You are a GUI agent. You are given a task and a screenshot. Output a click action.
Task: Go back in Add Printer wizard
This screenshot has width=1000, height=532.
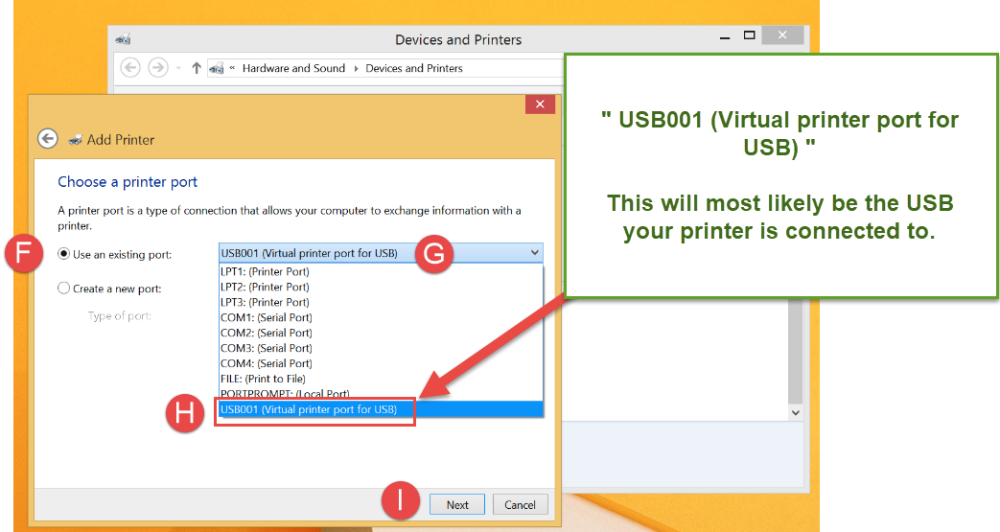coord(47,138)
